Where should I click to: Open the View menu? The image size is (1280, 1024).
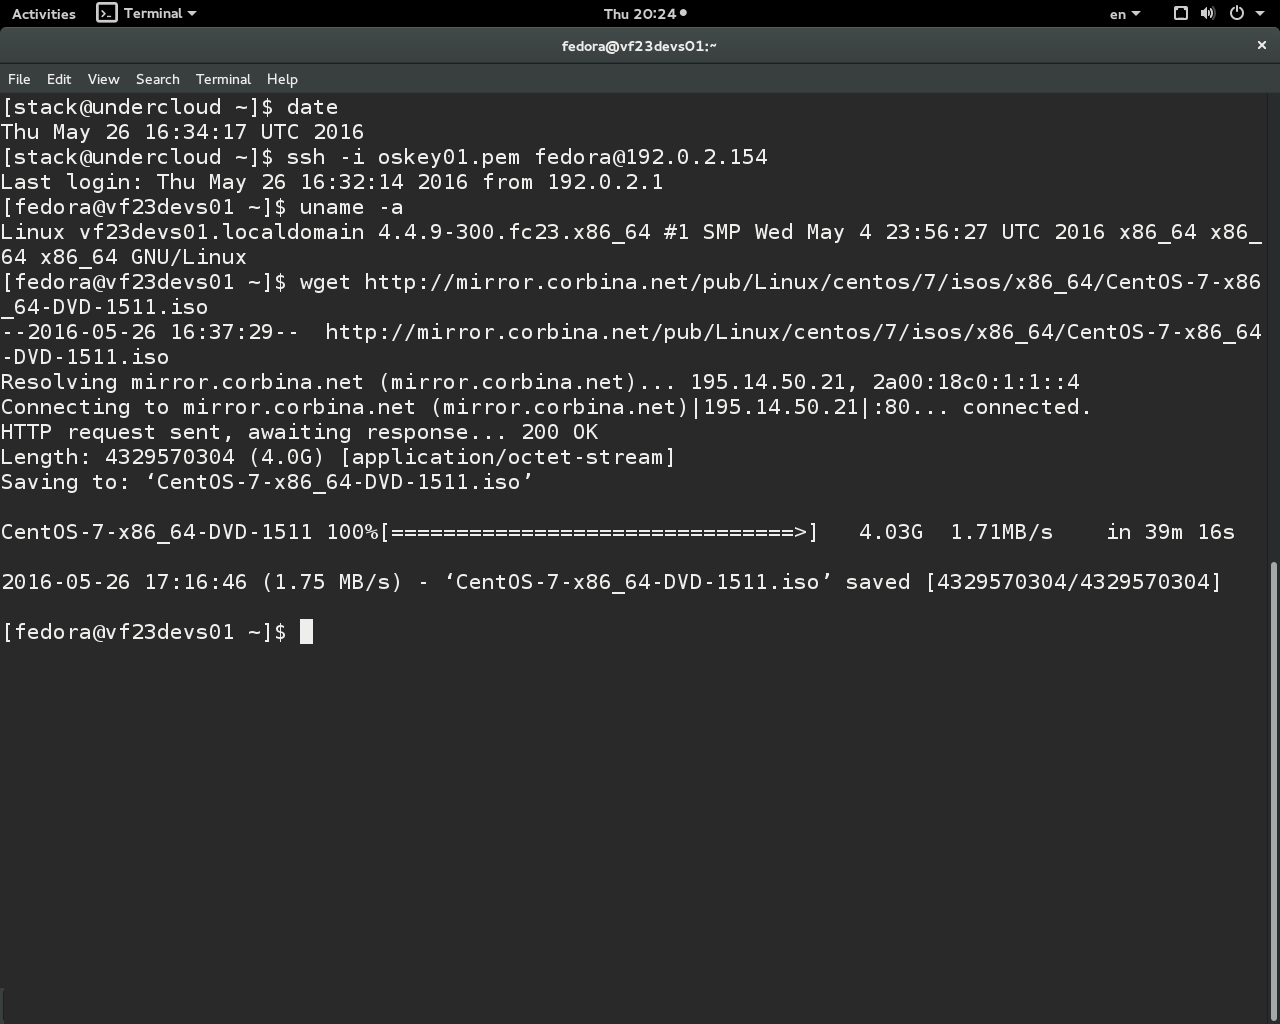(x=103, y=79)
